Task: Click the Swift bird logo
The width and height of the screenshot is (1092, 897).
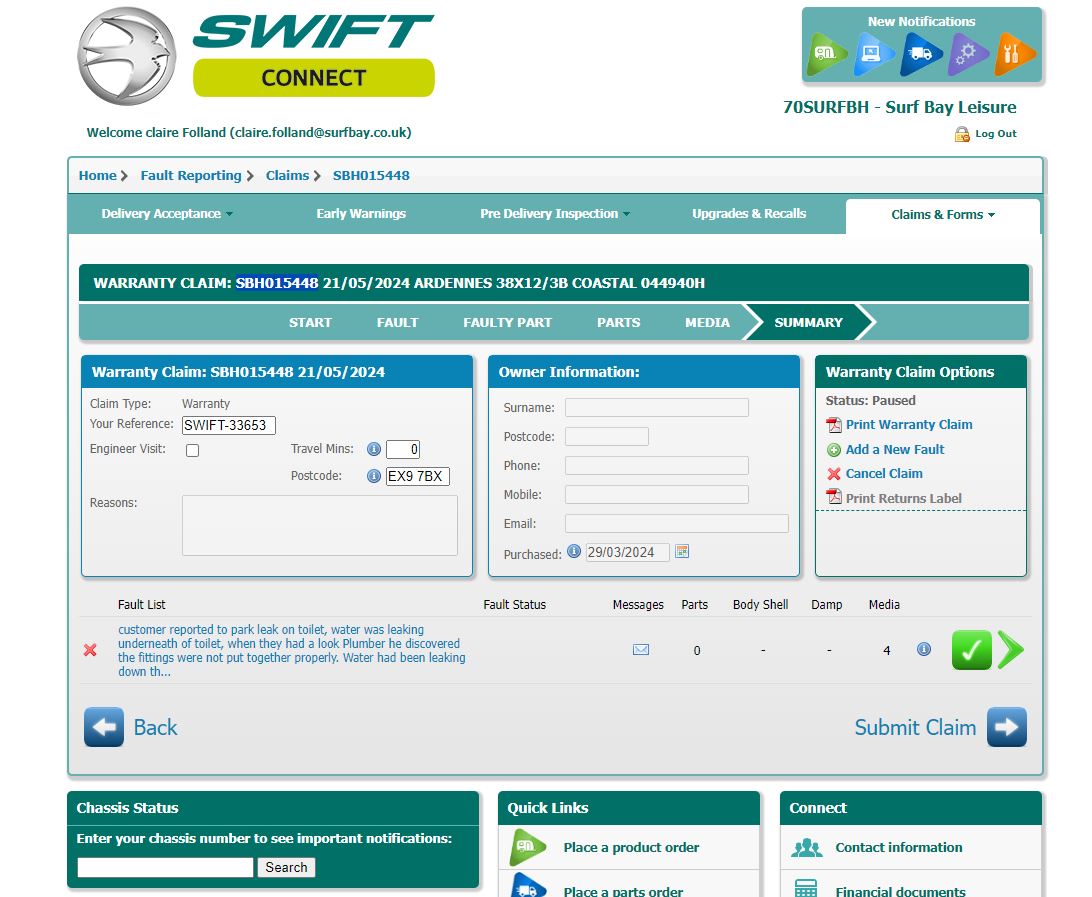Action: pos(126,56)
